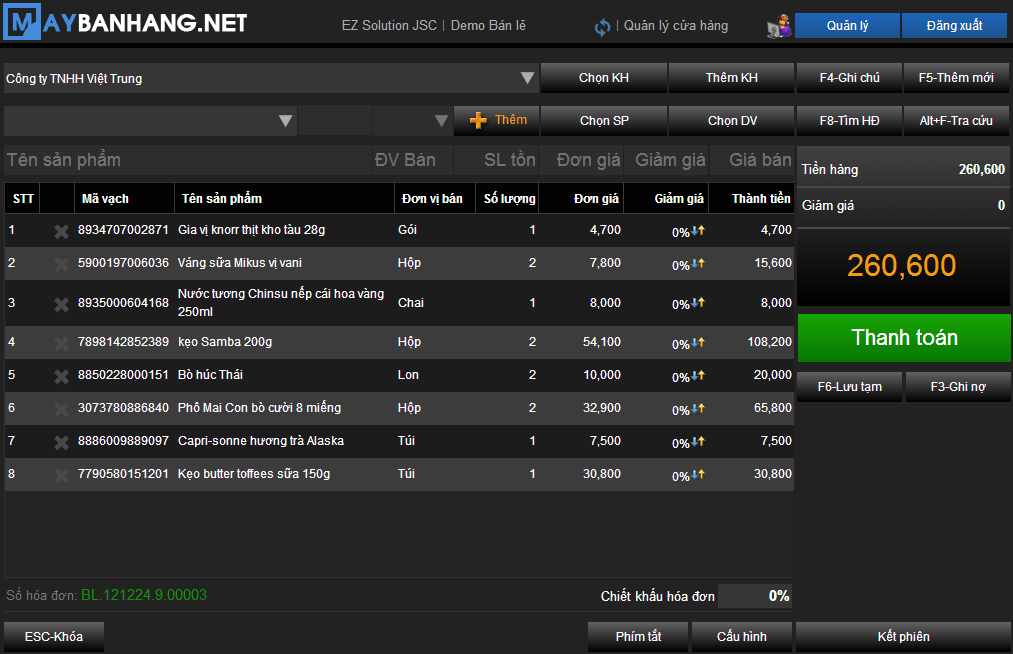
Task: Click Đăng xuất to log out
Action: (953, 26)
